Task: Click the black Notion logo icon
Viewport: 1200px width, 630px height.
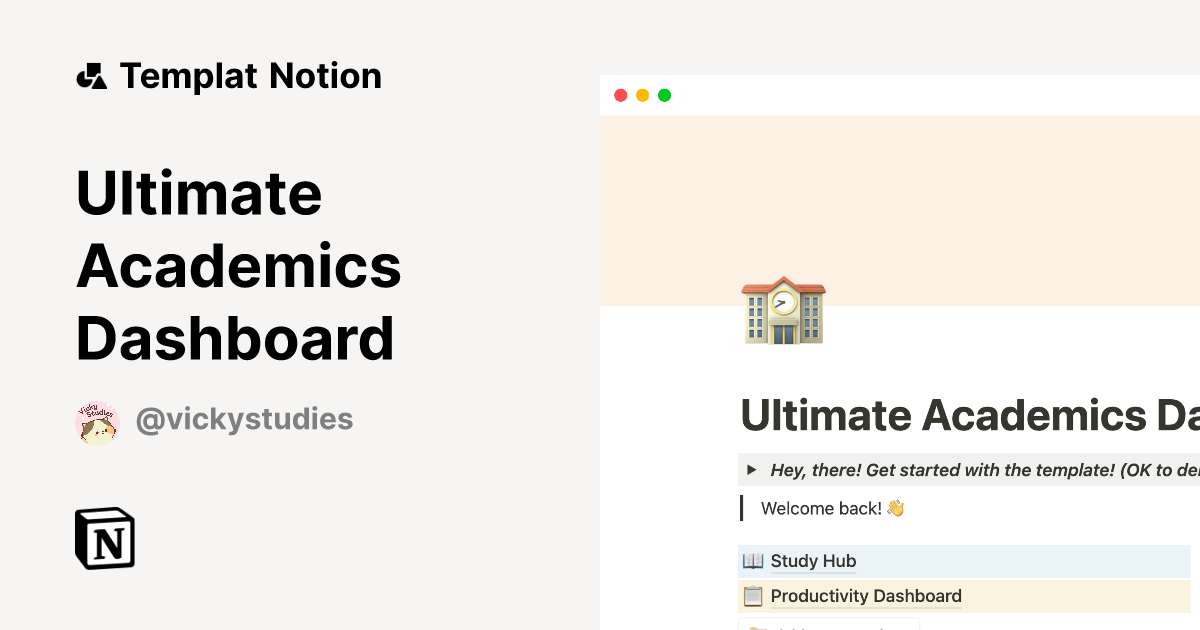Action: coord(104,538)
